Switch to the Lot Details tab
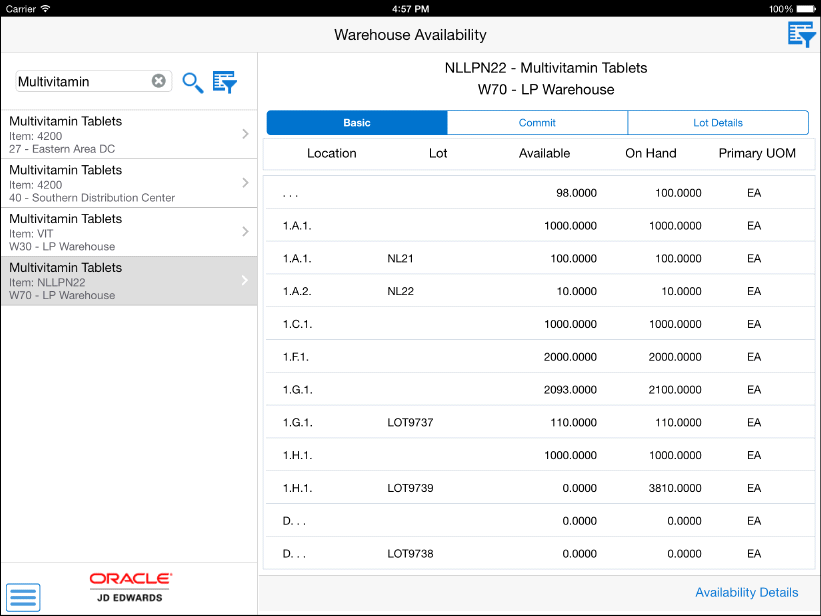This screenshot has height=616, width=821. 718,123
